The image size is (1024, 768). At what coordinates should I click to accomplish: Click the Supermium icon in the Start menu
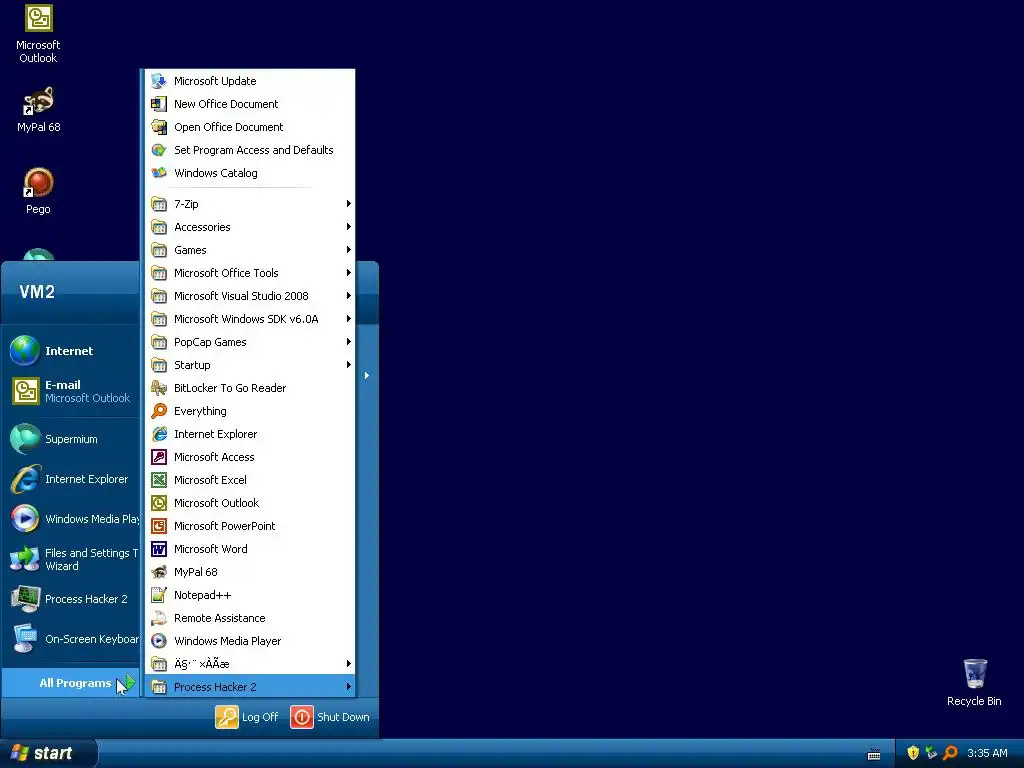pos(25,439)
